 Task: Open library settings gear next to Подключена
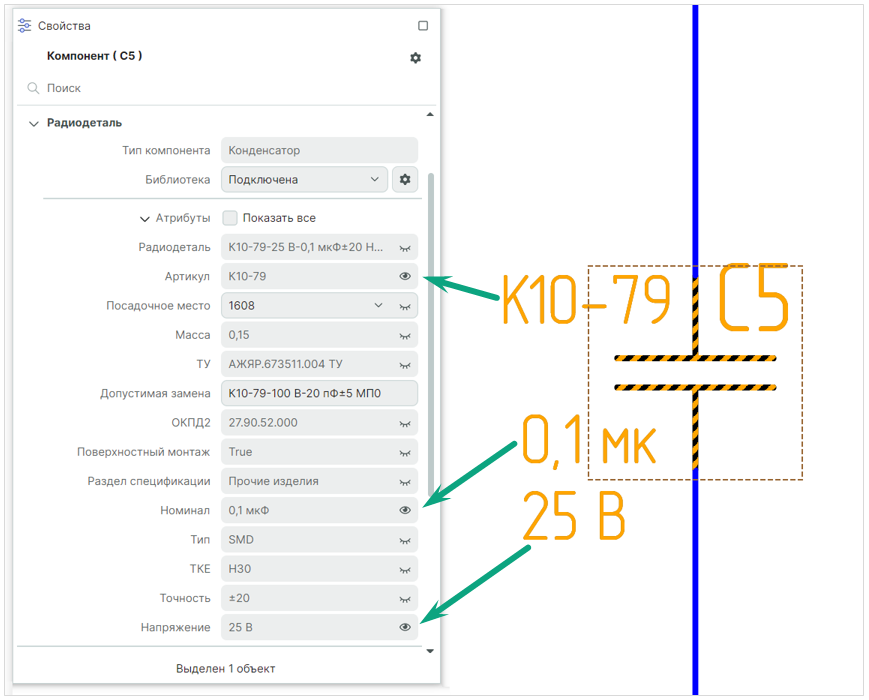[405, 180]
